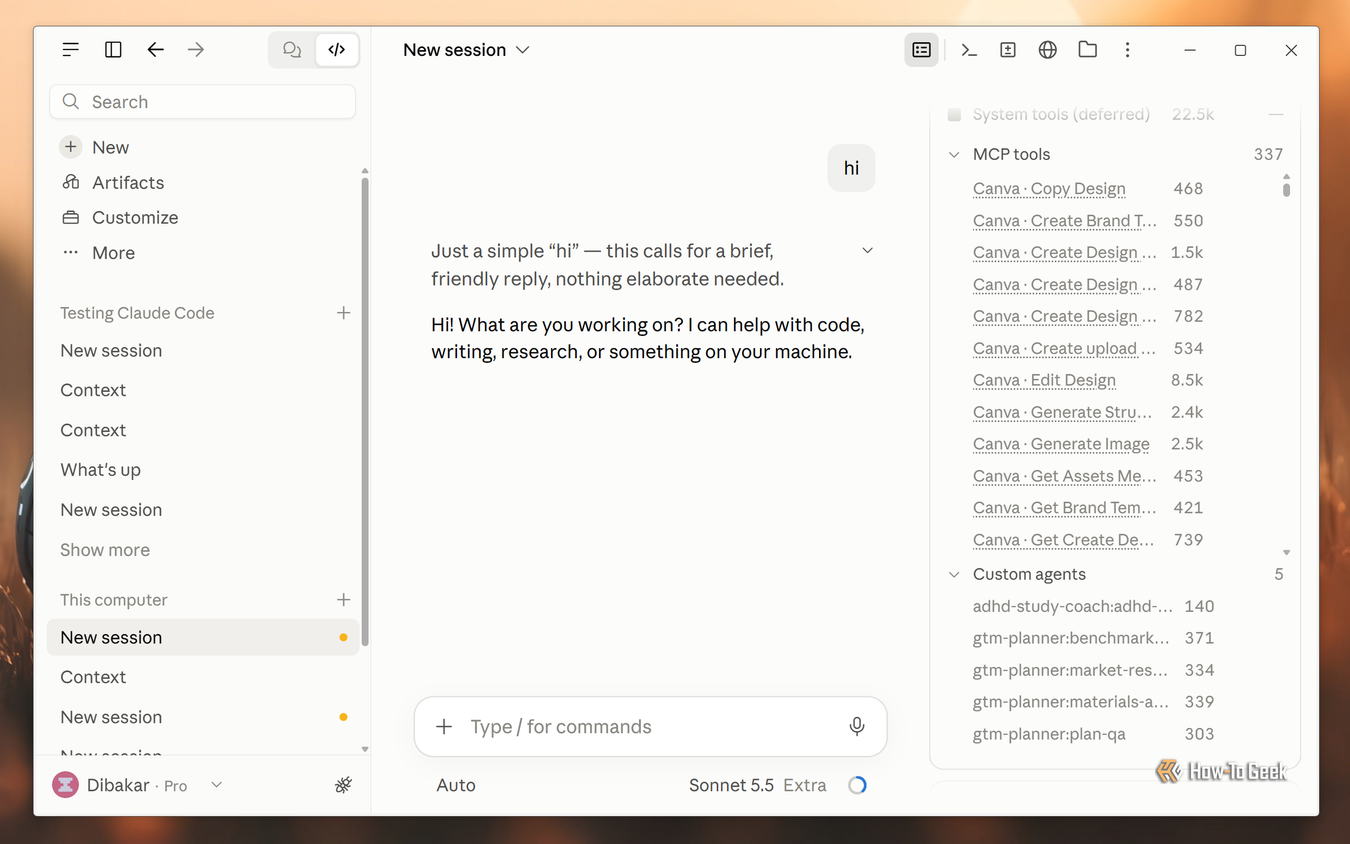Collapse the thinking summary chevron
Viewport: 1350px width, 844px height.
(x=867, y=251)
